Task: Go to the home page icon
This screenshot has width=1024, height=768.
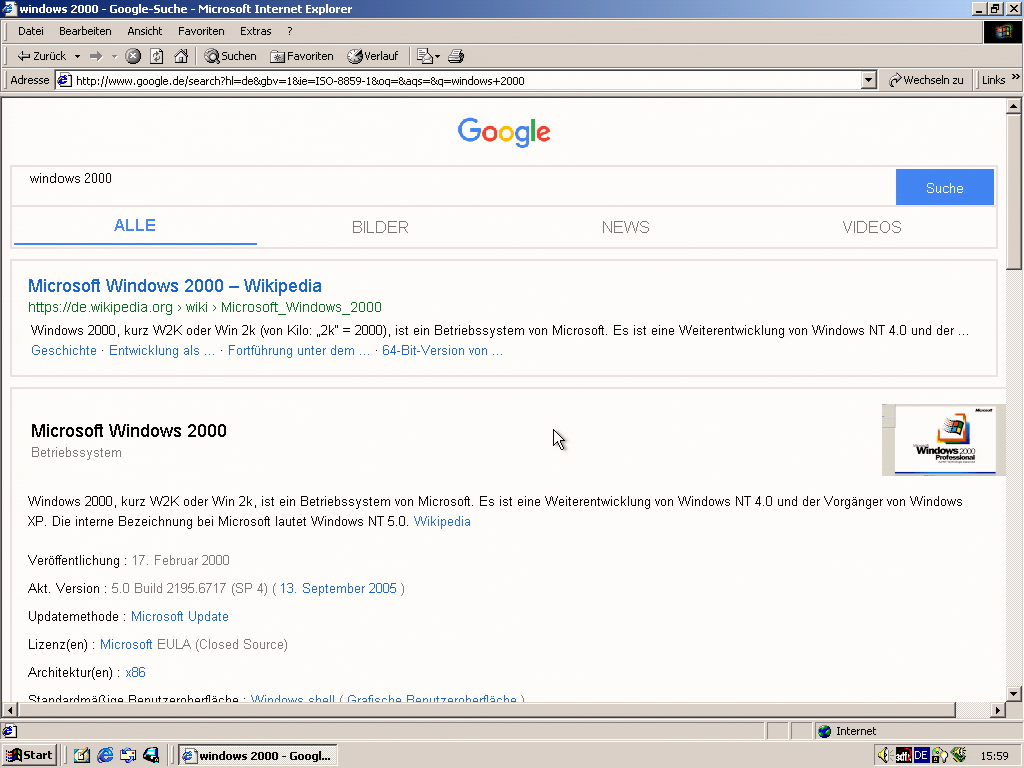Action: click(181, 56)
